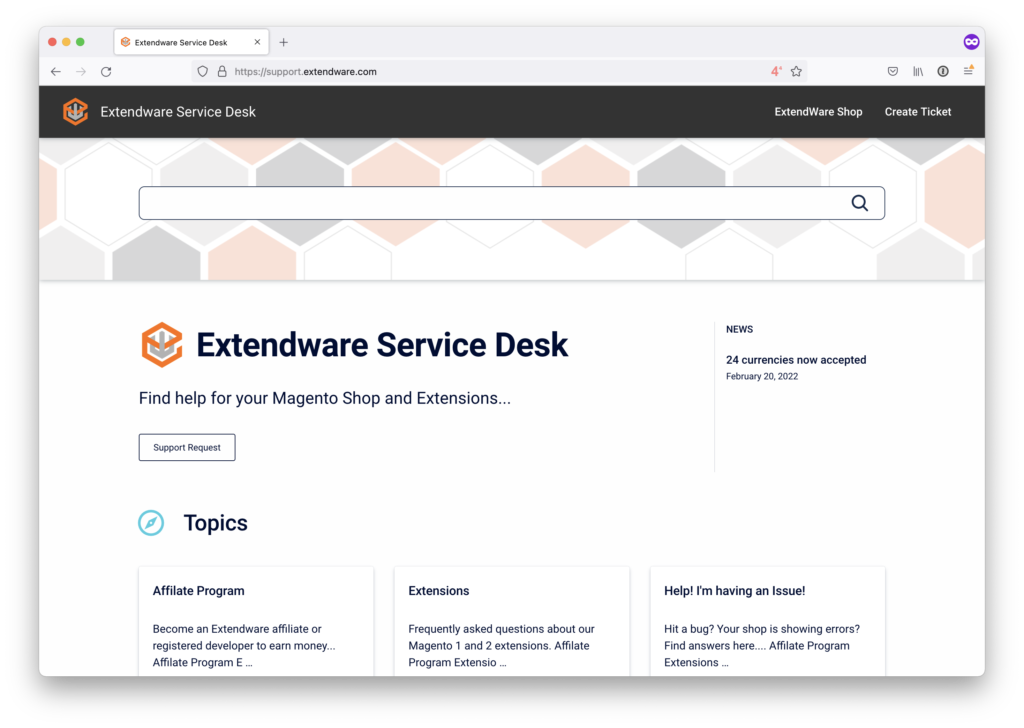
Task: Open ExtendWare Shop navigation link
Action: [818, 112]
